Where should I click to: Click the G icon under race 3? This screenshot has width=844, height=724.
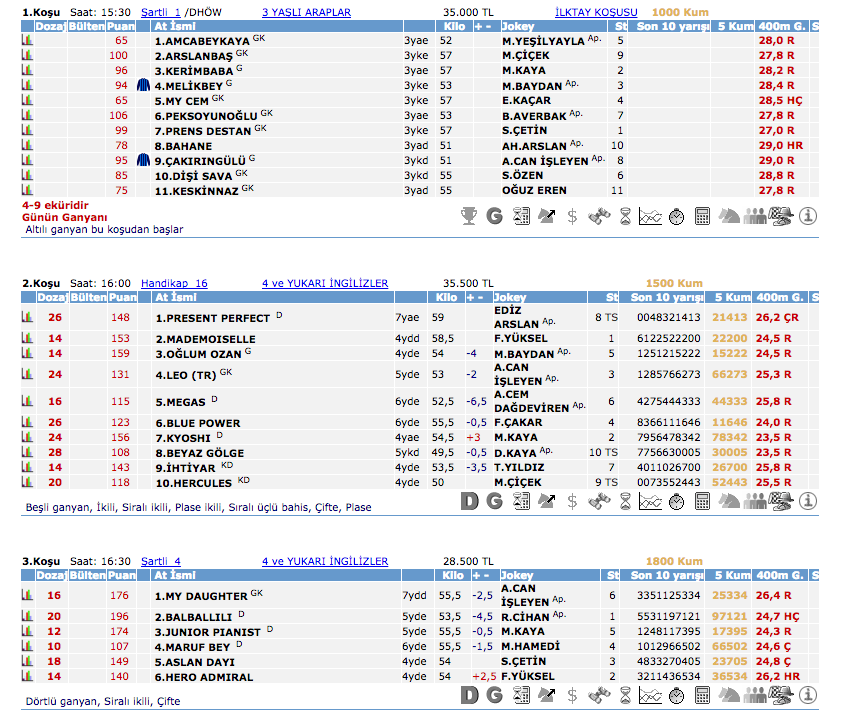click(x=495, y=695)
